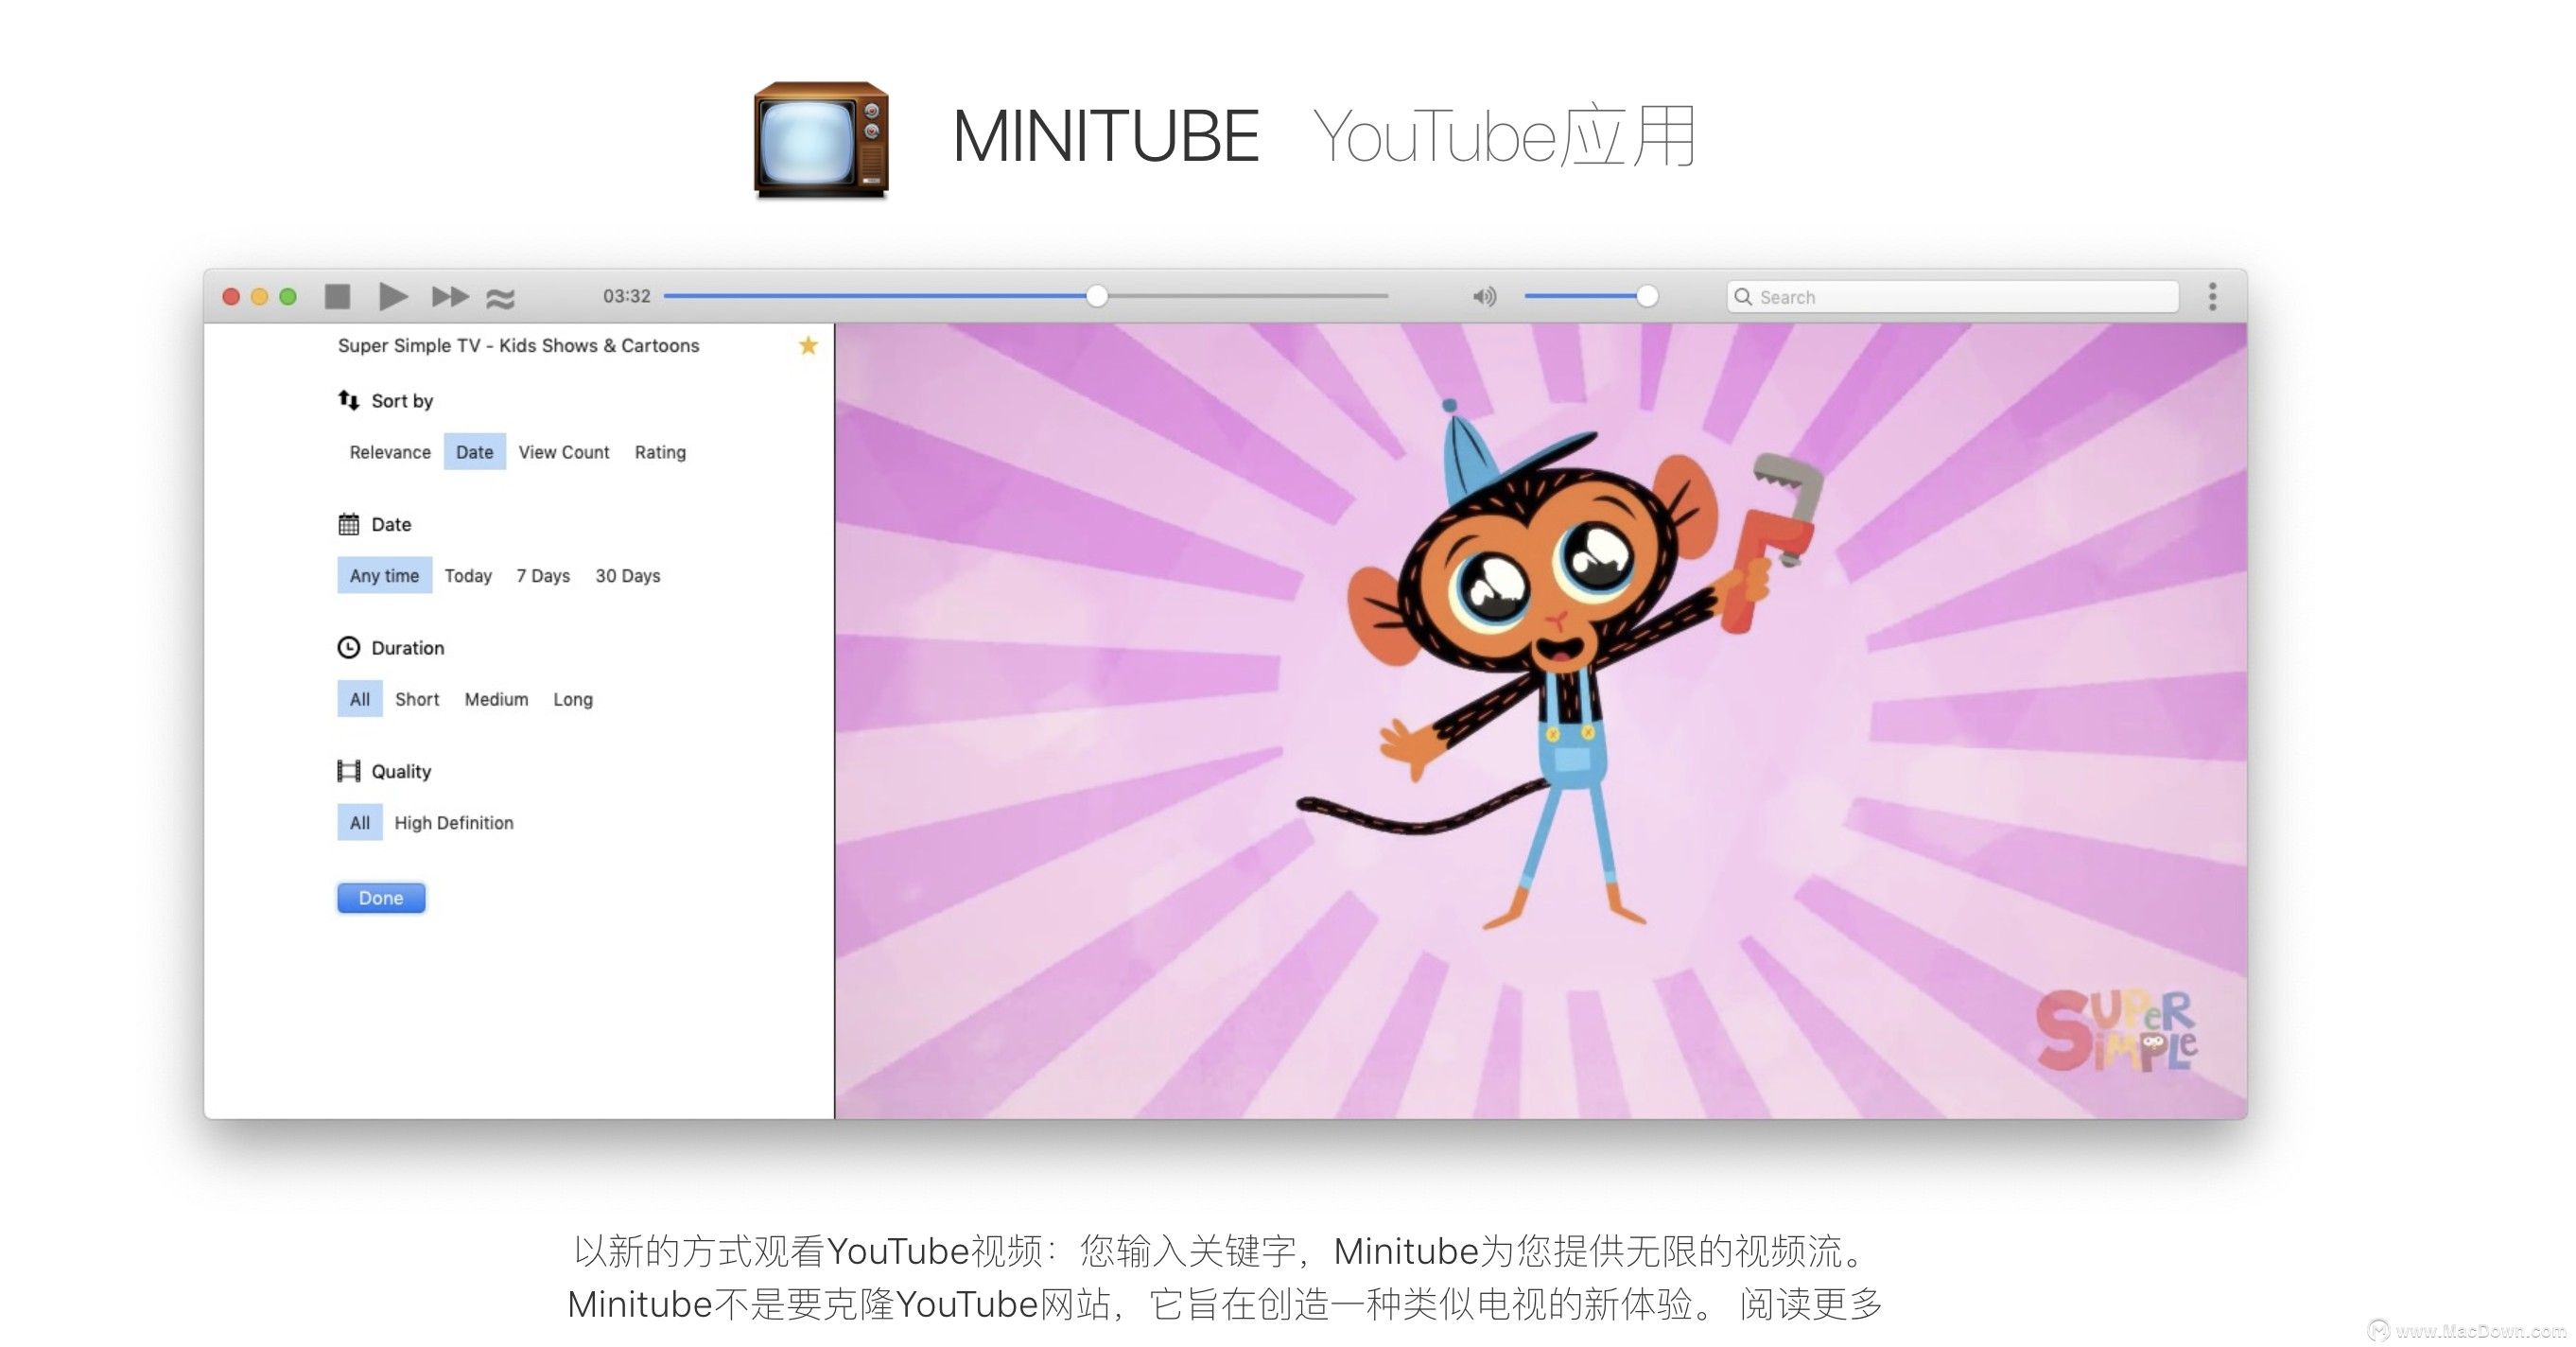Star the Super Simple TV channel

coord(807,346)
